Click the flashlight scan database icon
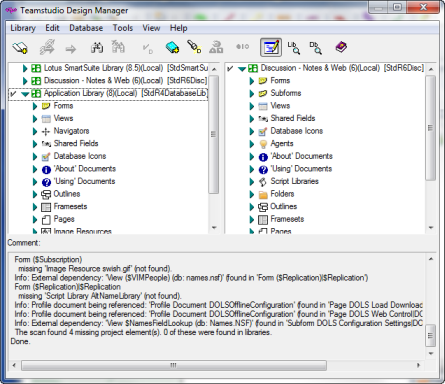The image size is (445, 384). pos(194,47)
